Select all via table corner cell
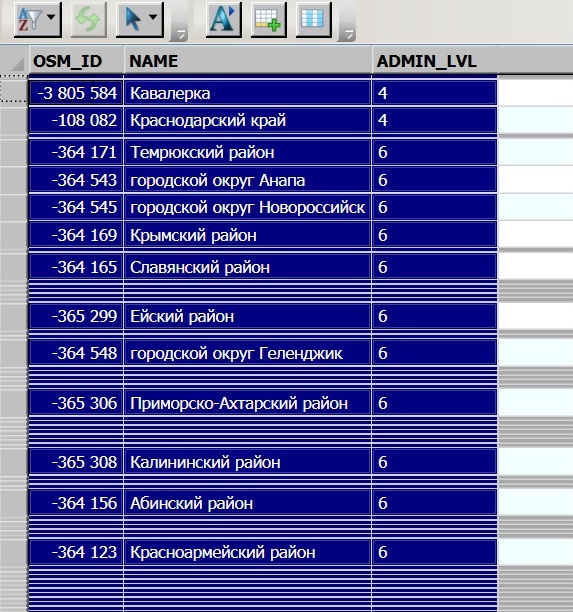The width and height of the screenshot is (573, 612). coord(14,61)
